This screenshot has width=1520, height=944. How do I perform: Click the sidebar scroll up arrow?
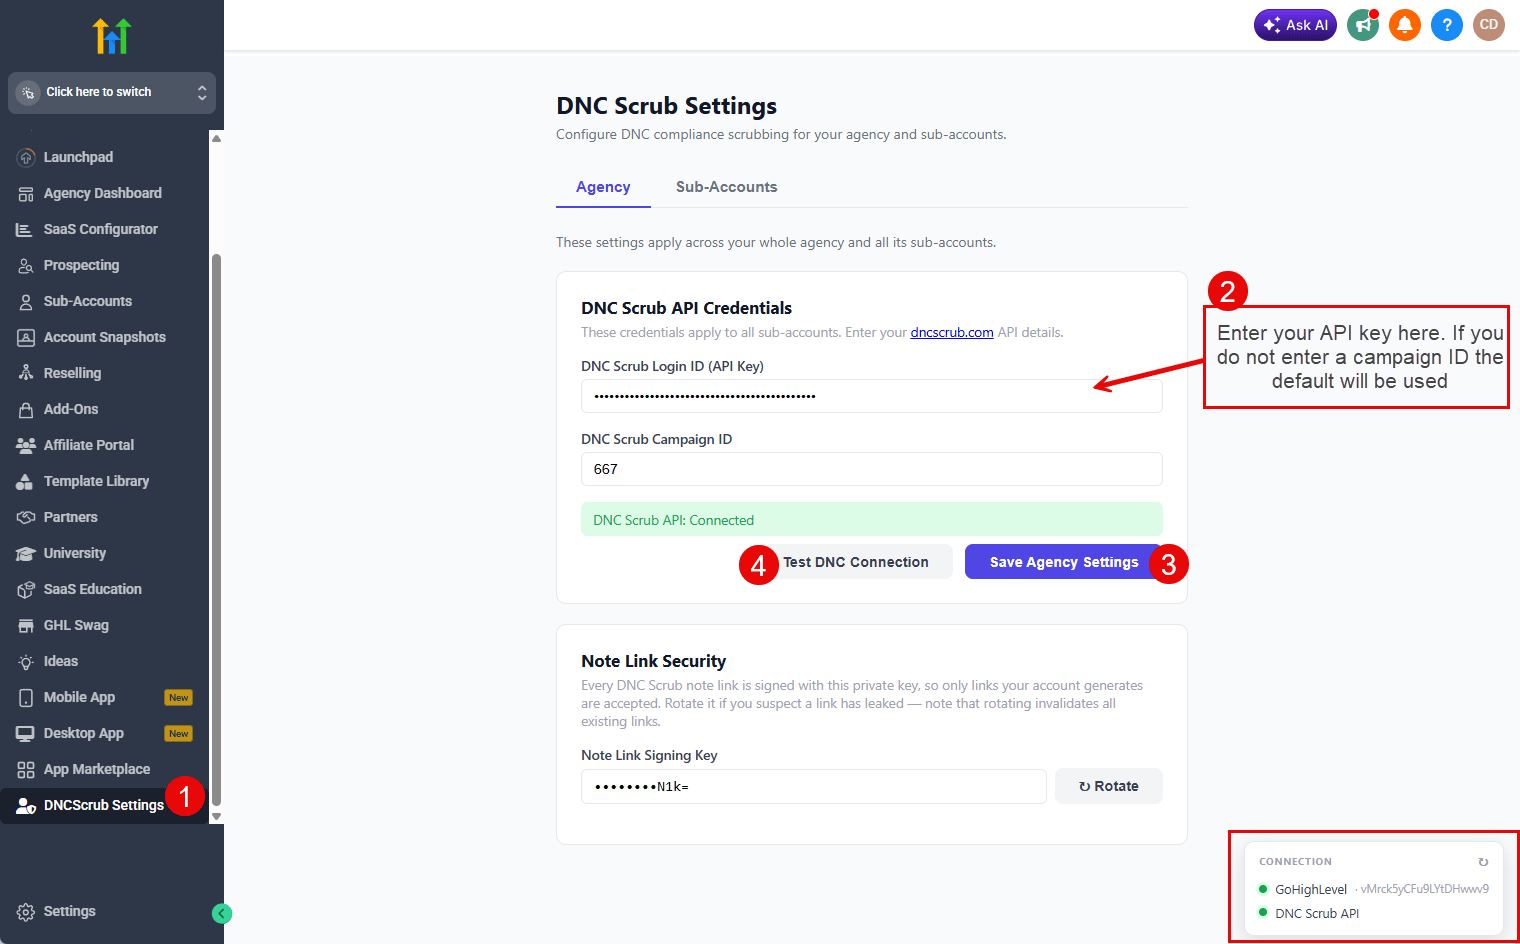(x=216, y=138)
